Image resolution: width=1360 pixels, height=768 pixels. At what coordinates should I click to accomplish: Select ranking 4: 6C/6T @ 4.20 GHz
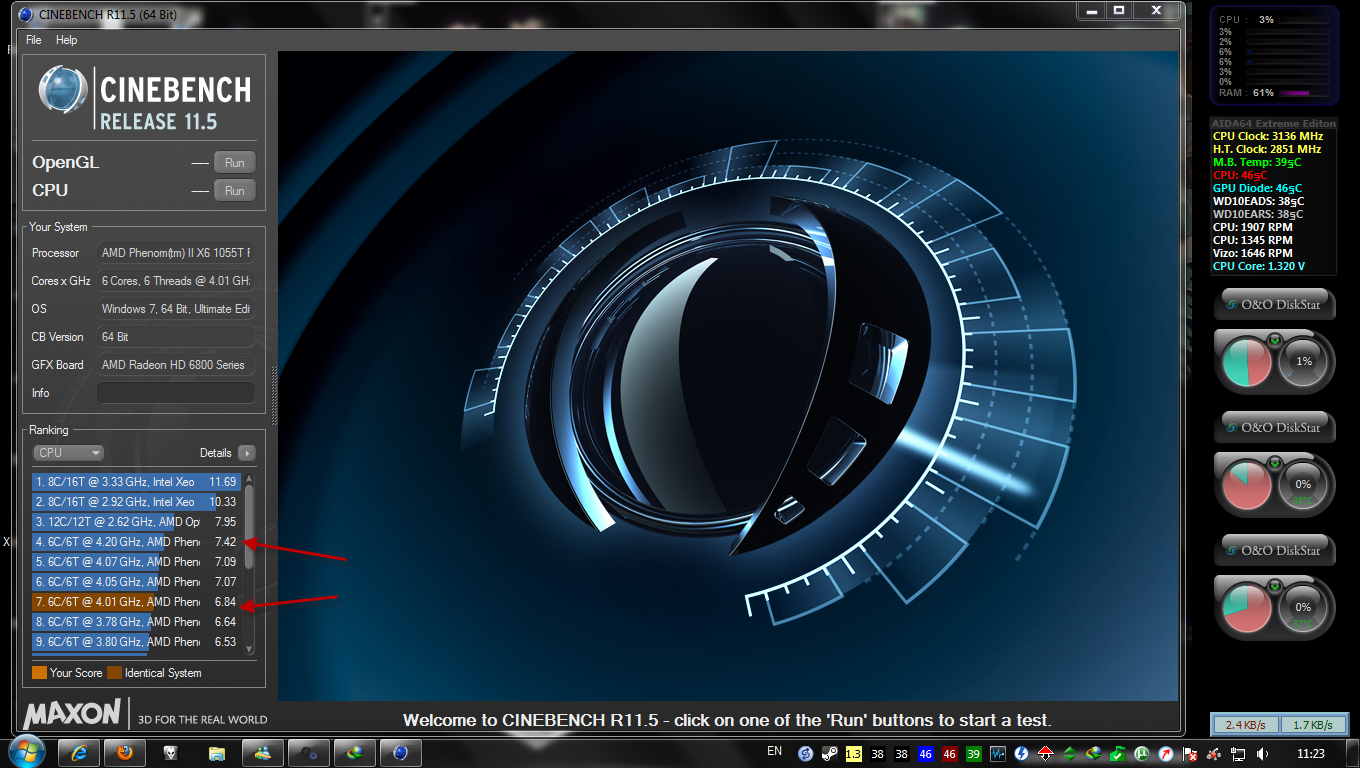[x=137, y=542]
